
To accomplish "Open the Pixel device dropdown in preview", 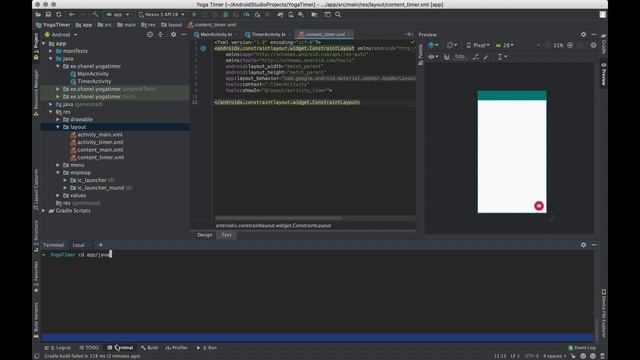I will click(478, 45).
